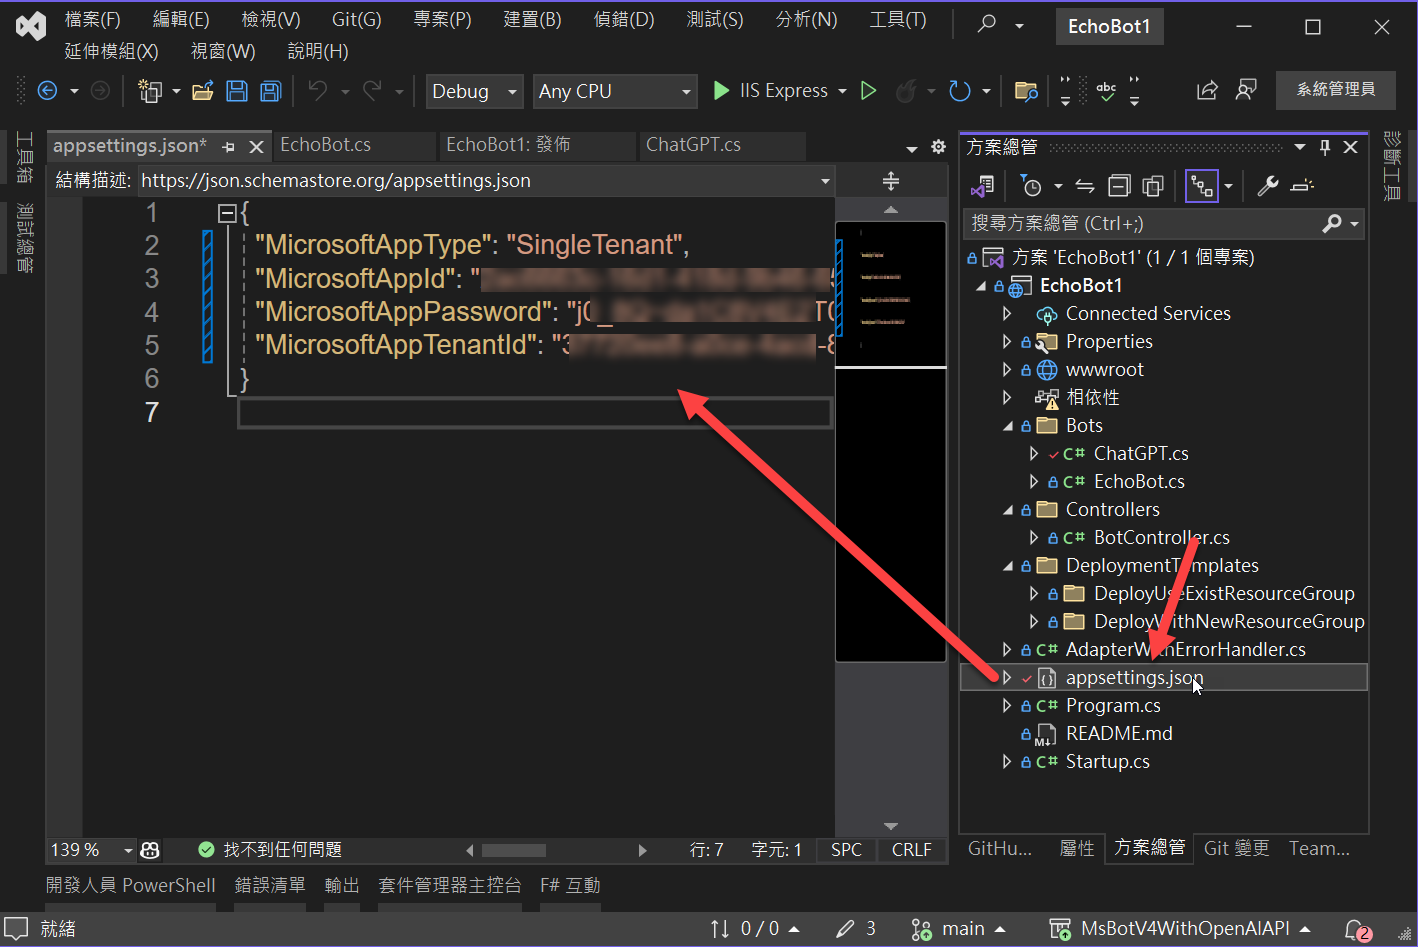Click the Copilot face icon beside zoom level
Image resolution: width=1418 pixels, height=947 pixels.
coord(151,850)
